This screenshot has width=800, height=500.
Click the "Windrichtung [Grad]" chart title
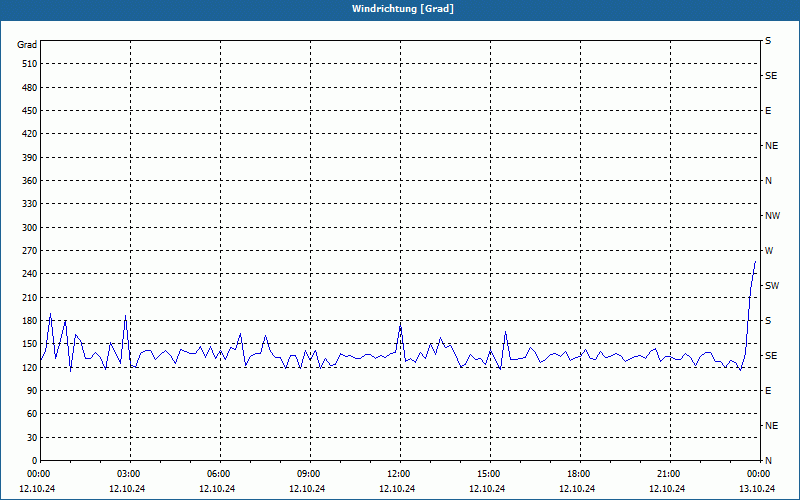point(403,9)
